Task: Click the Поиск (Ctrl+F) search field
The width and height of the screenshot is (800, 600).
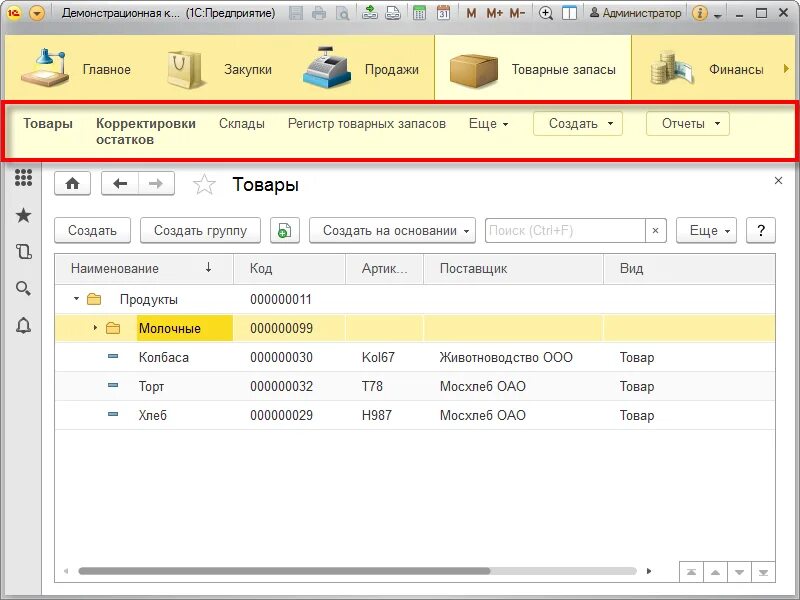Action: 565,231
